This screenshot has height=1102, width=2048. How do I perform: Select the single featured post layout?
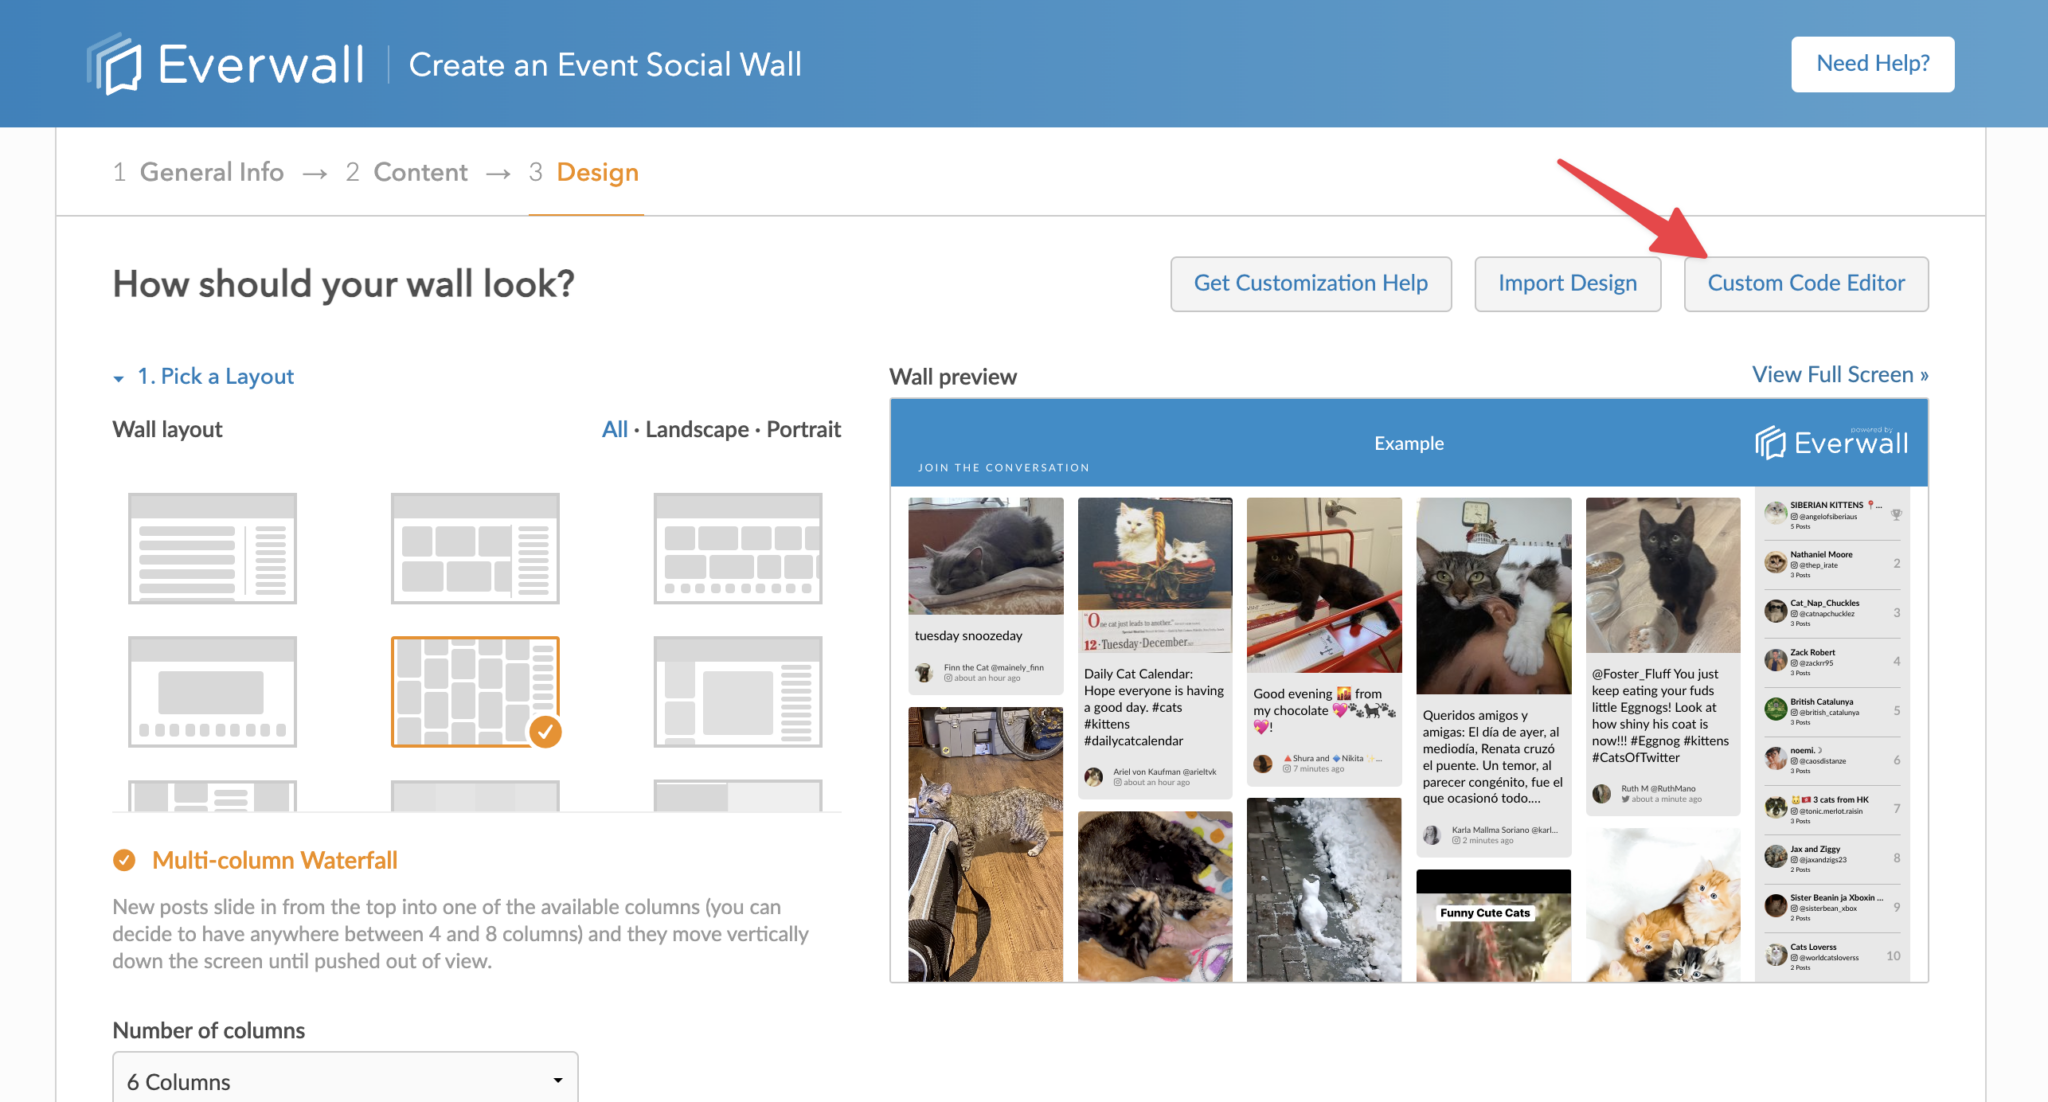tap(211, 691)
